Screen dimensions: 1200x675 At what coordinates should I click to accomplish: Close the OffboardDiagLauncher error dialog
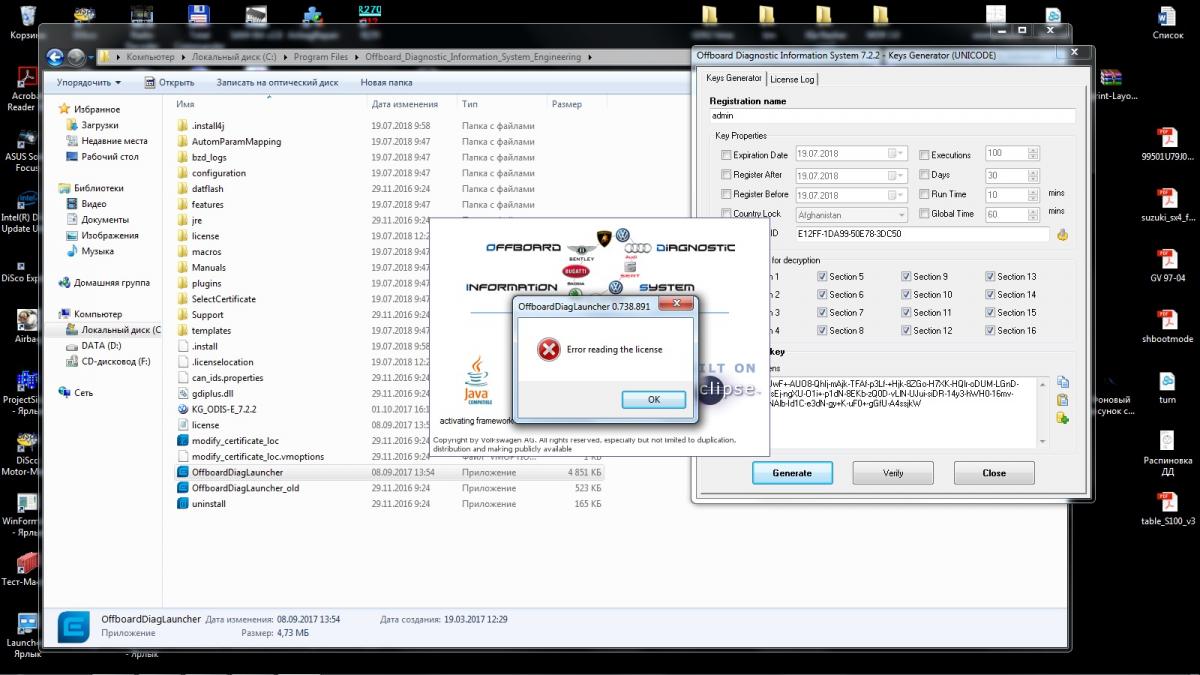point(678,305)
